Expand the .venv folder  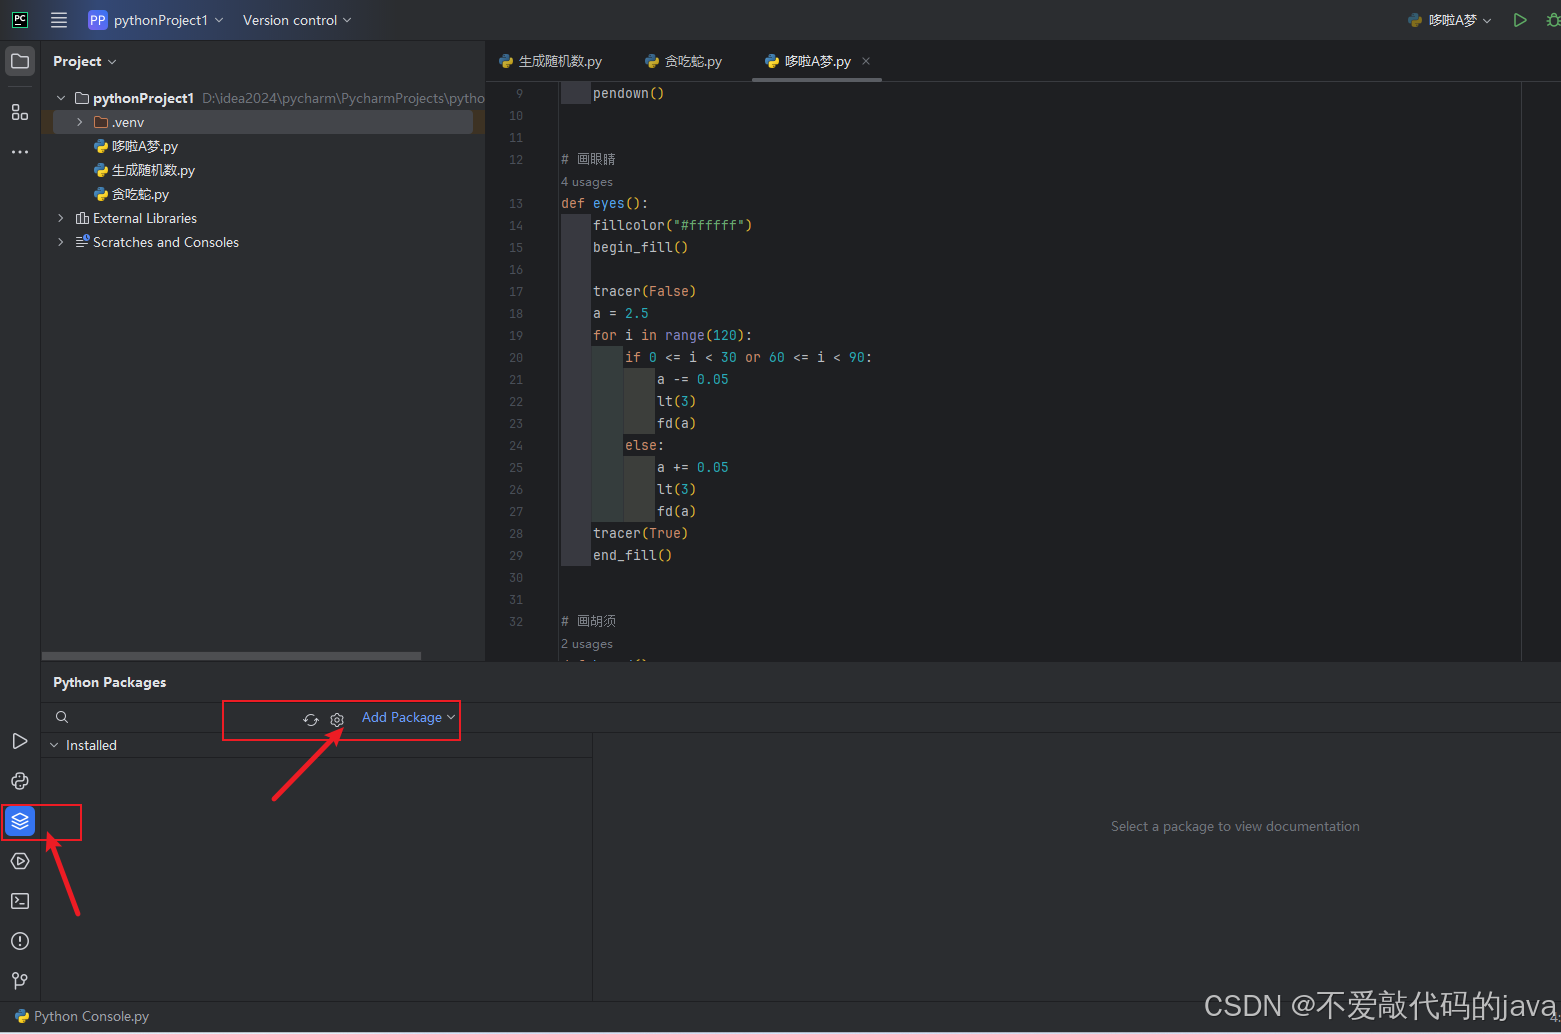(x=79, y=121)
